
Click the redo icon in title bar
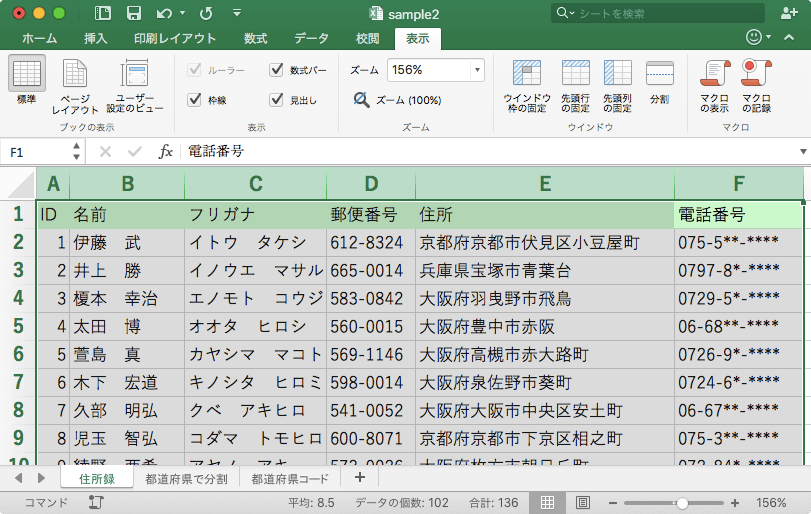(x=206, y=13)
